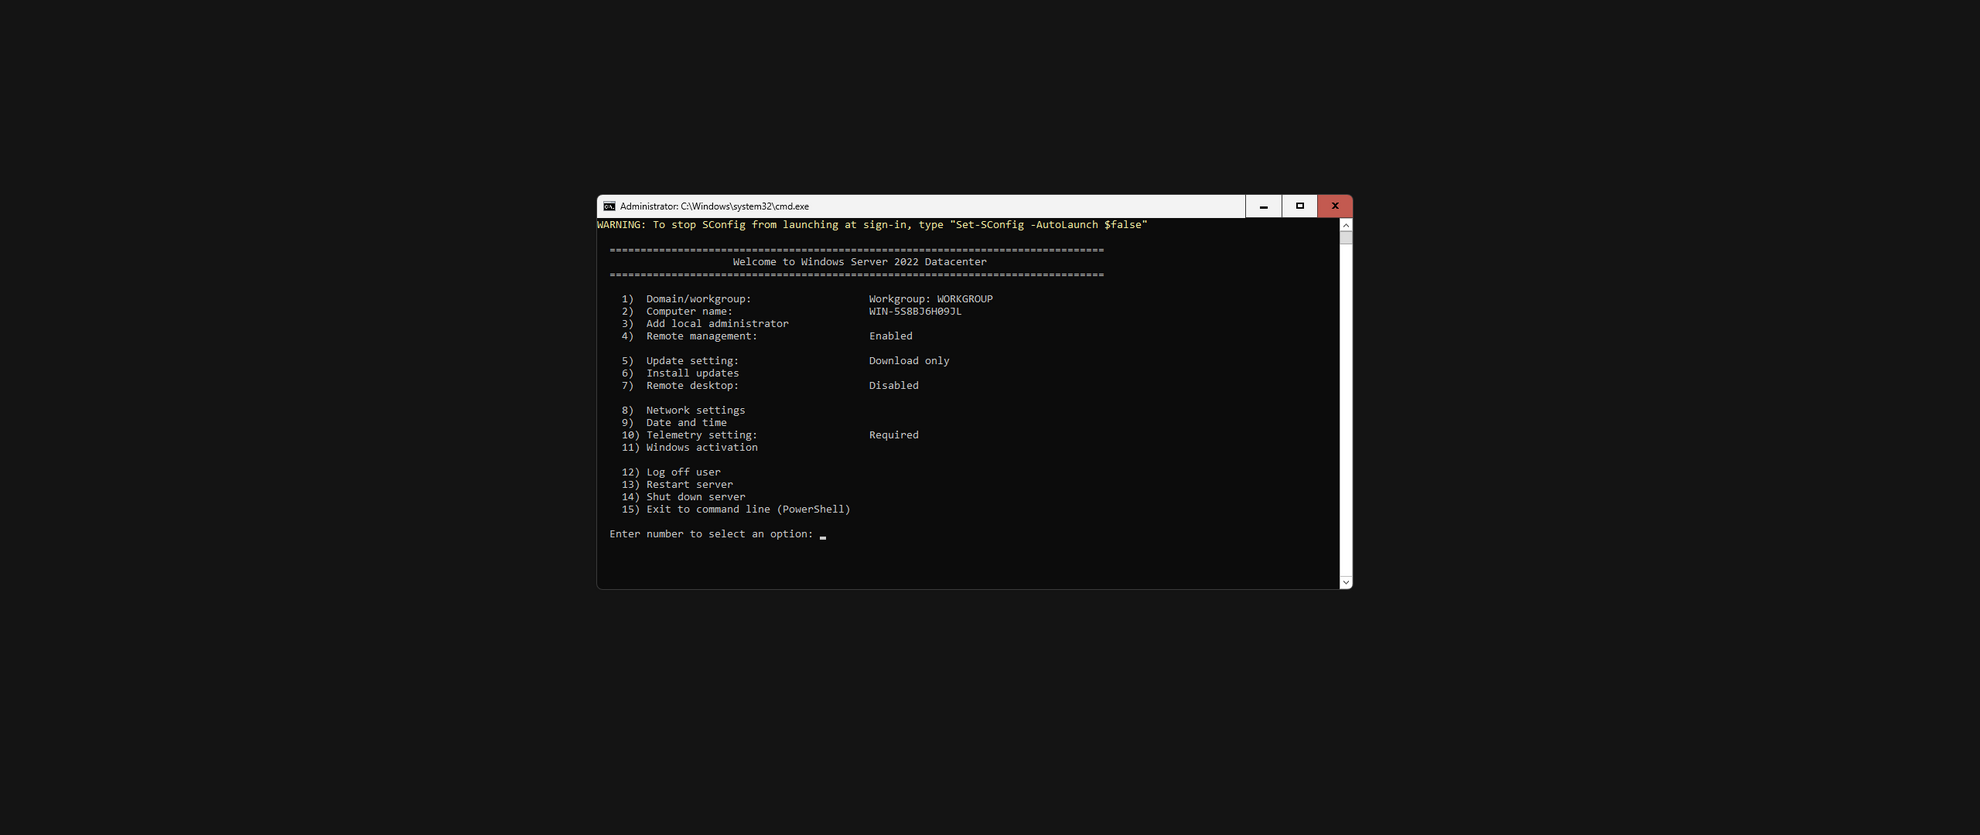Click the 'Remote desktop:' option line
1980x835 pixels.
click(680, 385)
